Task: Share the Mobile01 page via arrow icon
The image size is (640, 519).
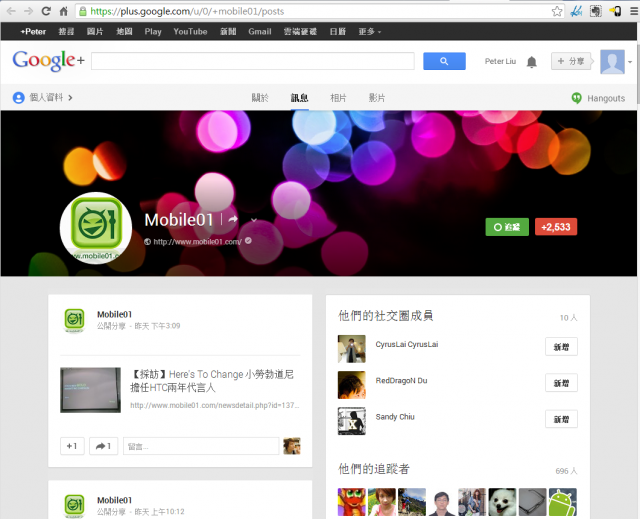Action: pos(233,219)
